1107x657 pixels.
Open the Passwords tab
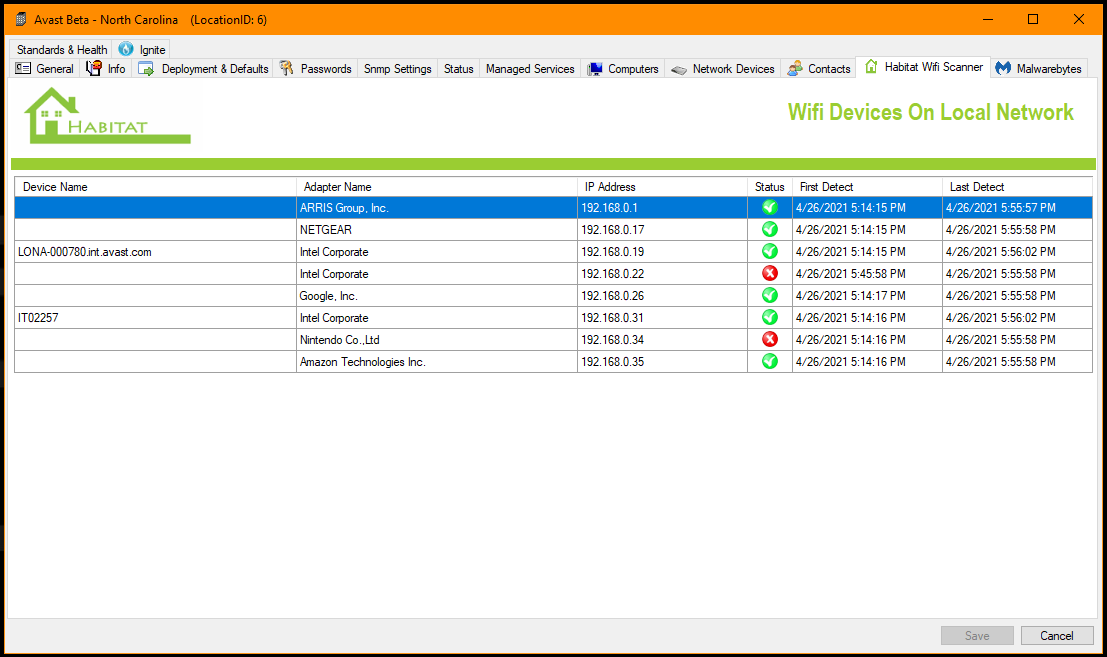[316, 68]
